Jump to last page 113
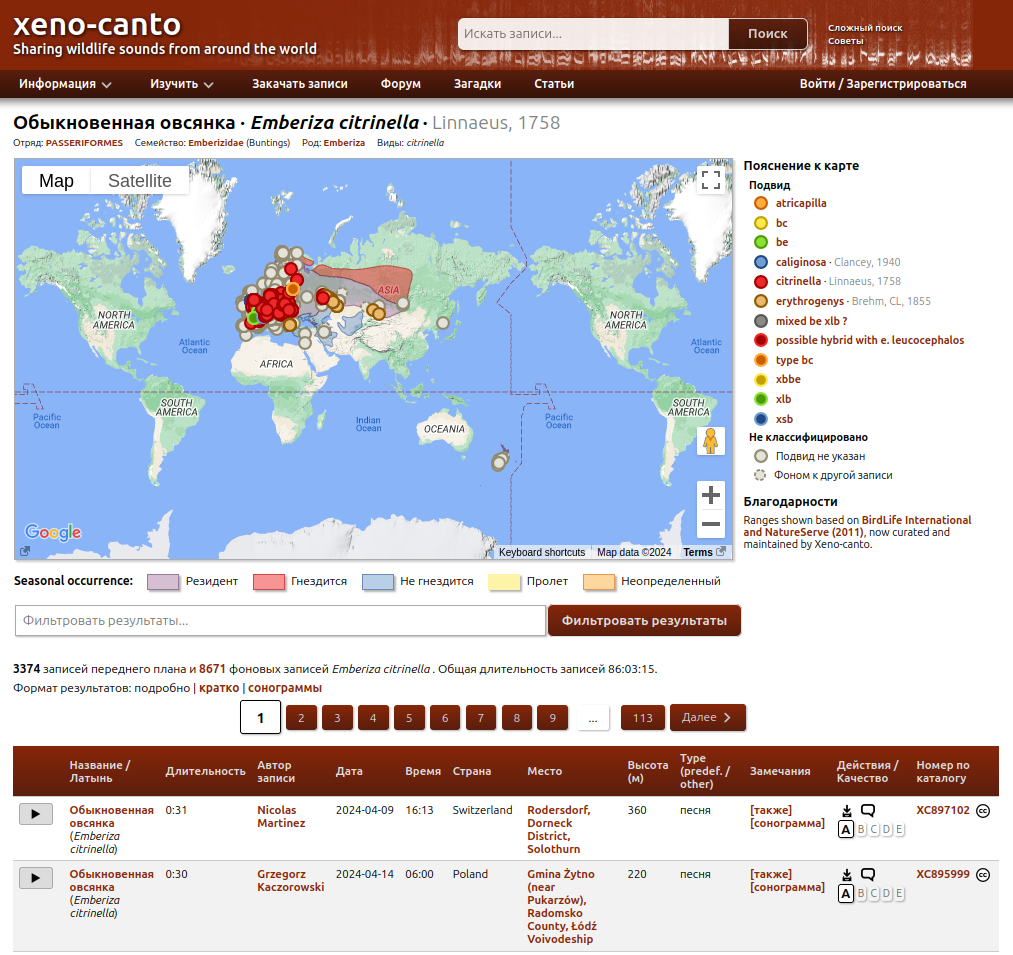Image resolution: width=1013 pixels, height=955 pixels. coord(642,718)
